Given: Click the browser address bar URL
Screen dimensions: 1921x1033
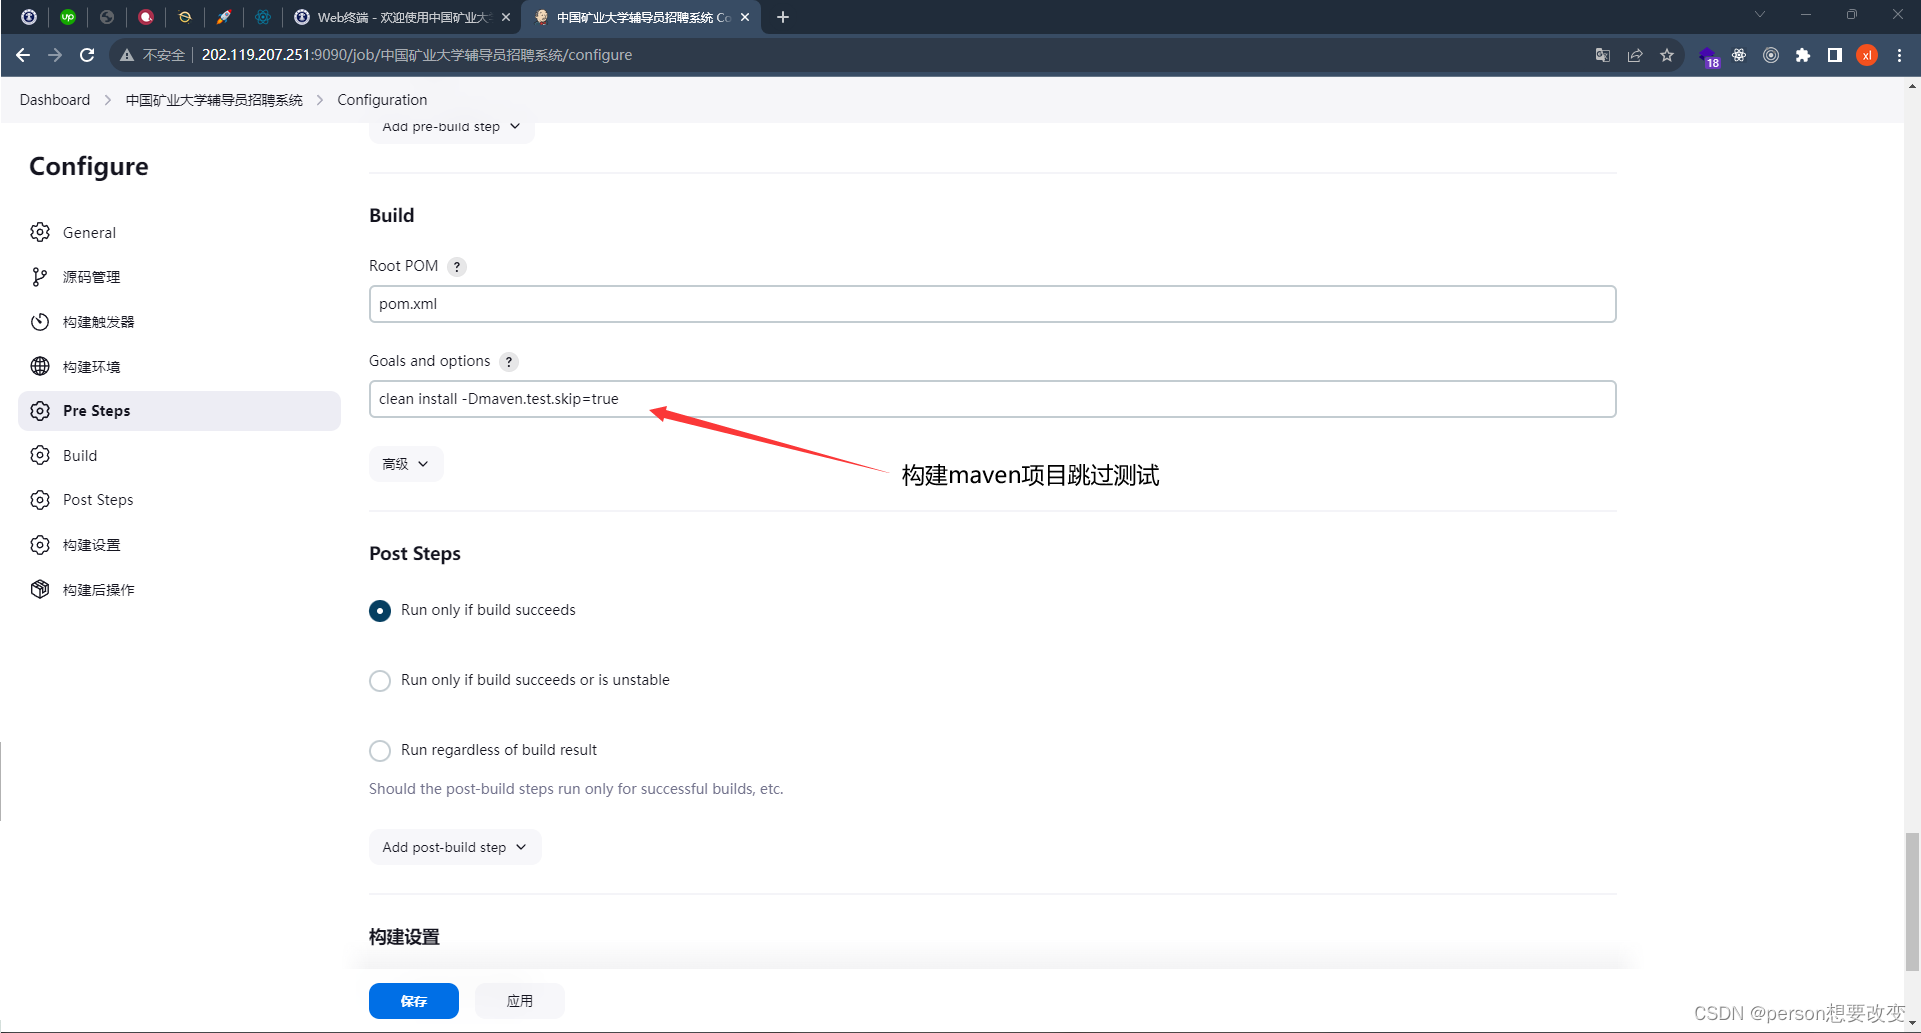Looking at the screenshot, I should point(417,55).
